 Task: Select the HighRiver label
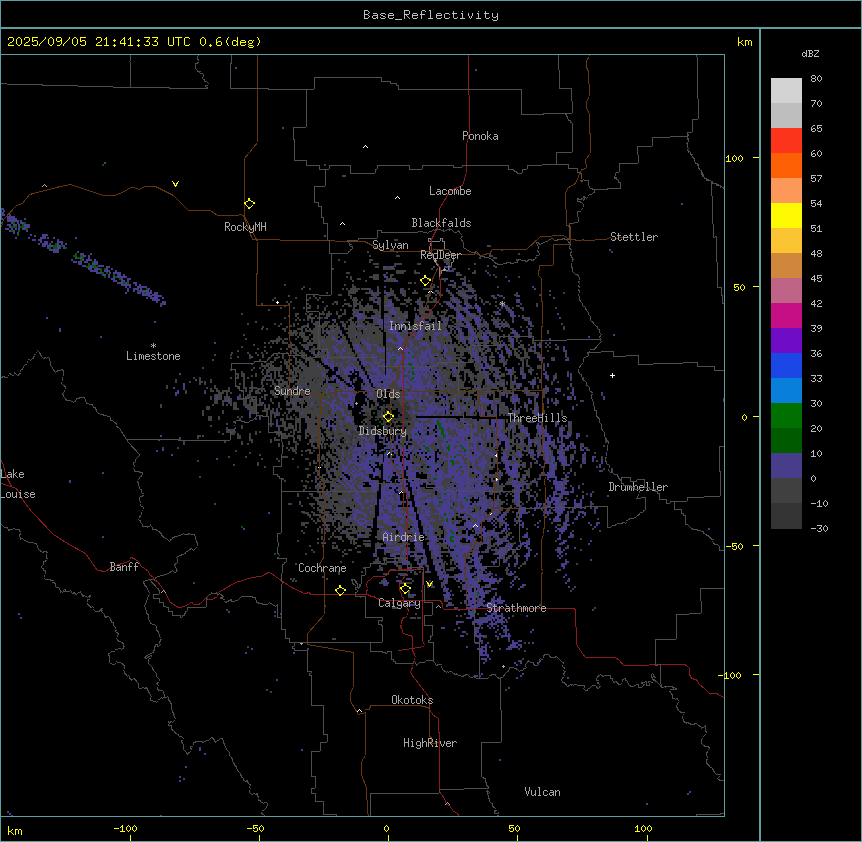coord(430,743)
